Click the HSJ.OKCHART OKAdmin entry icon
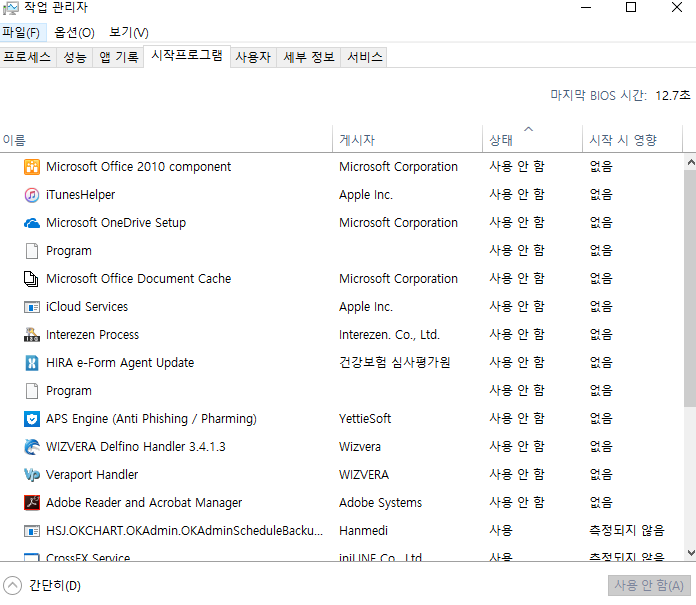The width and height of the screenshot is (696, 605). coord(32,530)
